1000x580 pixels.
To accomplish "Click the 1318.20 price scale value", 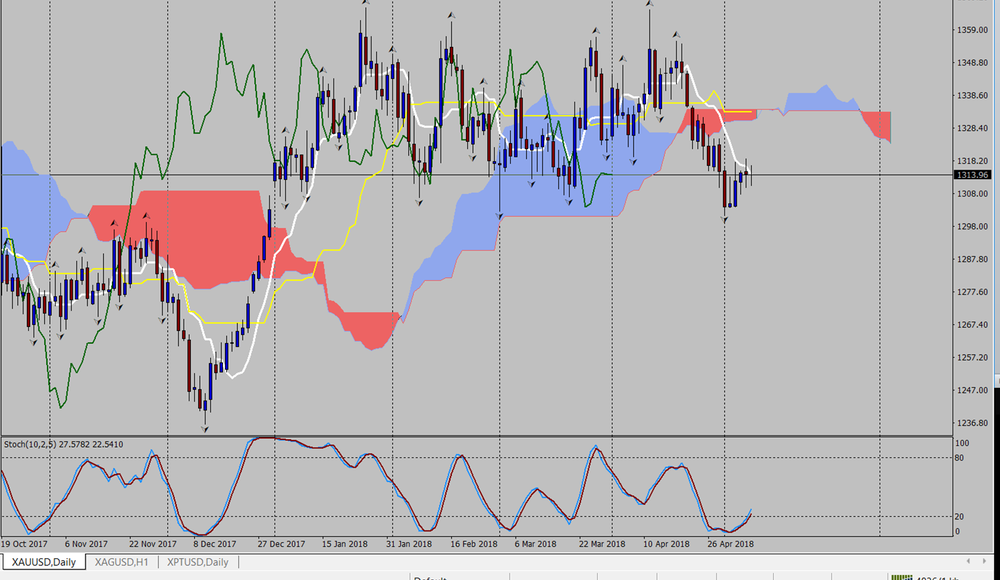I will coord(972,161).
